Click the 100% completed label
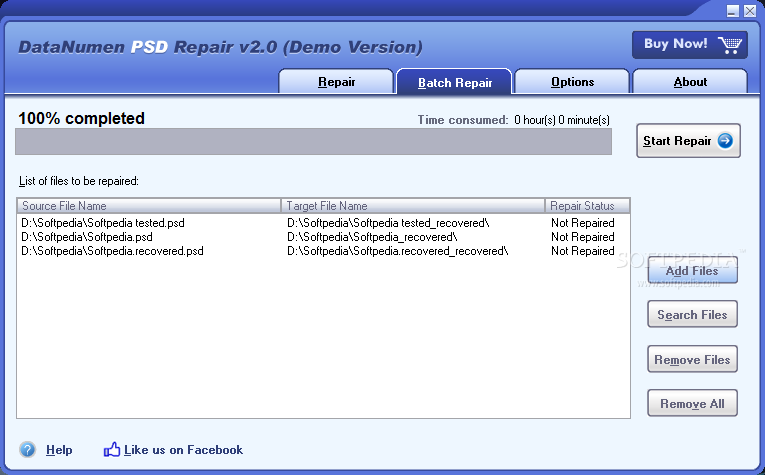Screen dimensions: 765x475 (81, 119)
